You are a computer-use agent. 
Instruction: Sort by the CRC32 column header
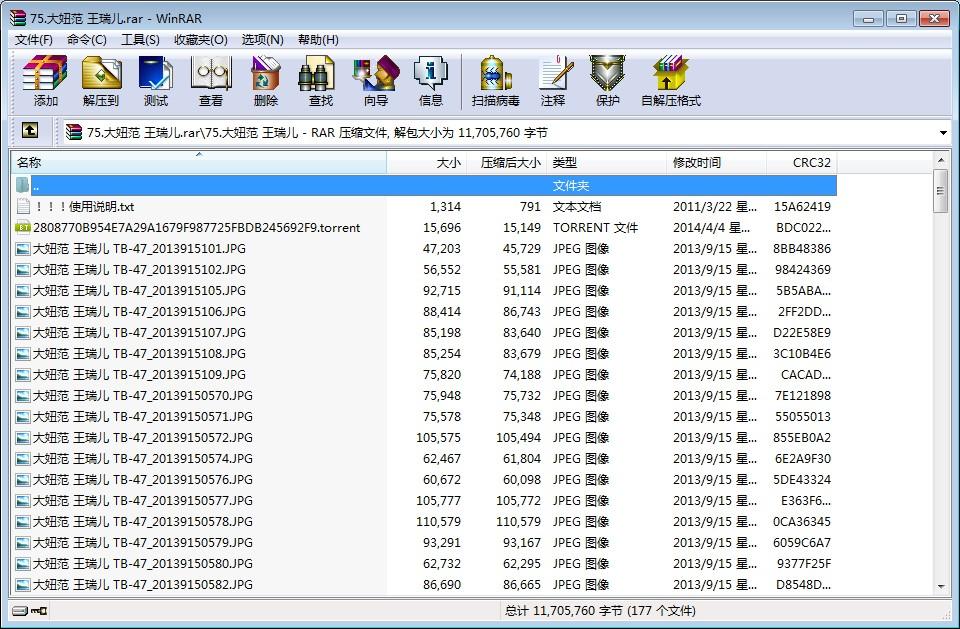click(x=802, y=162)
